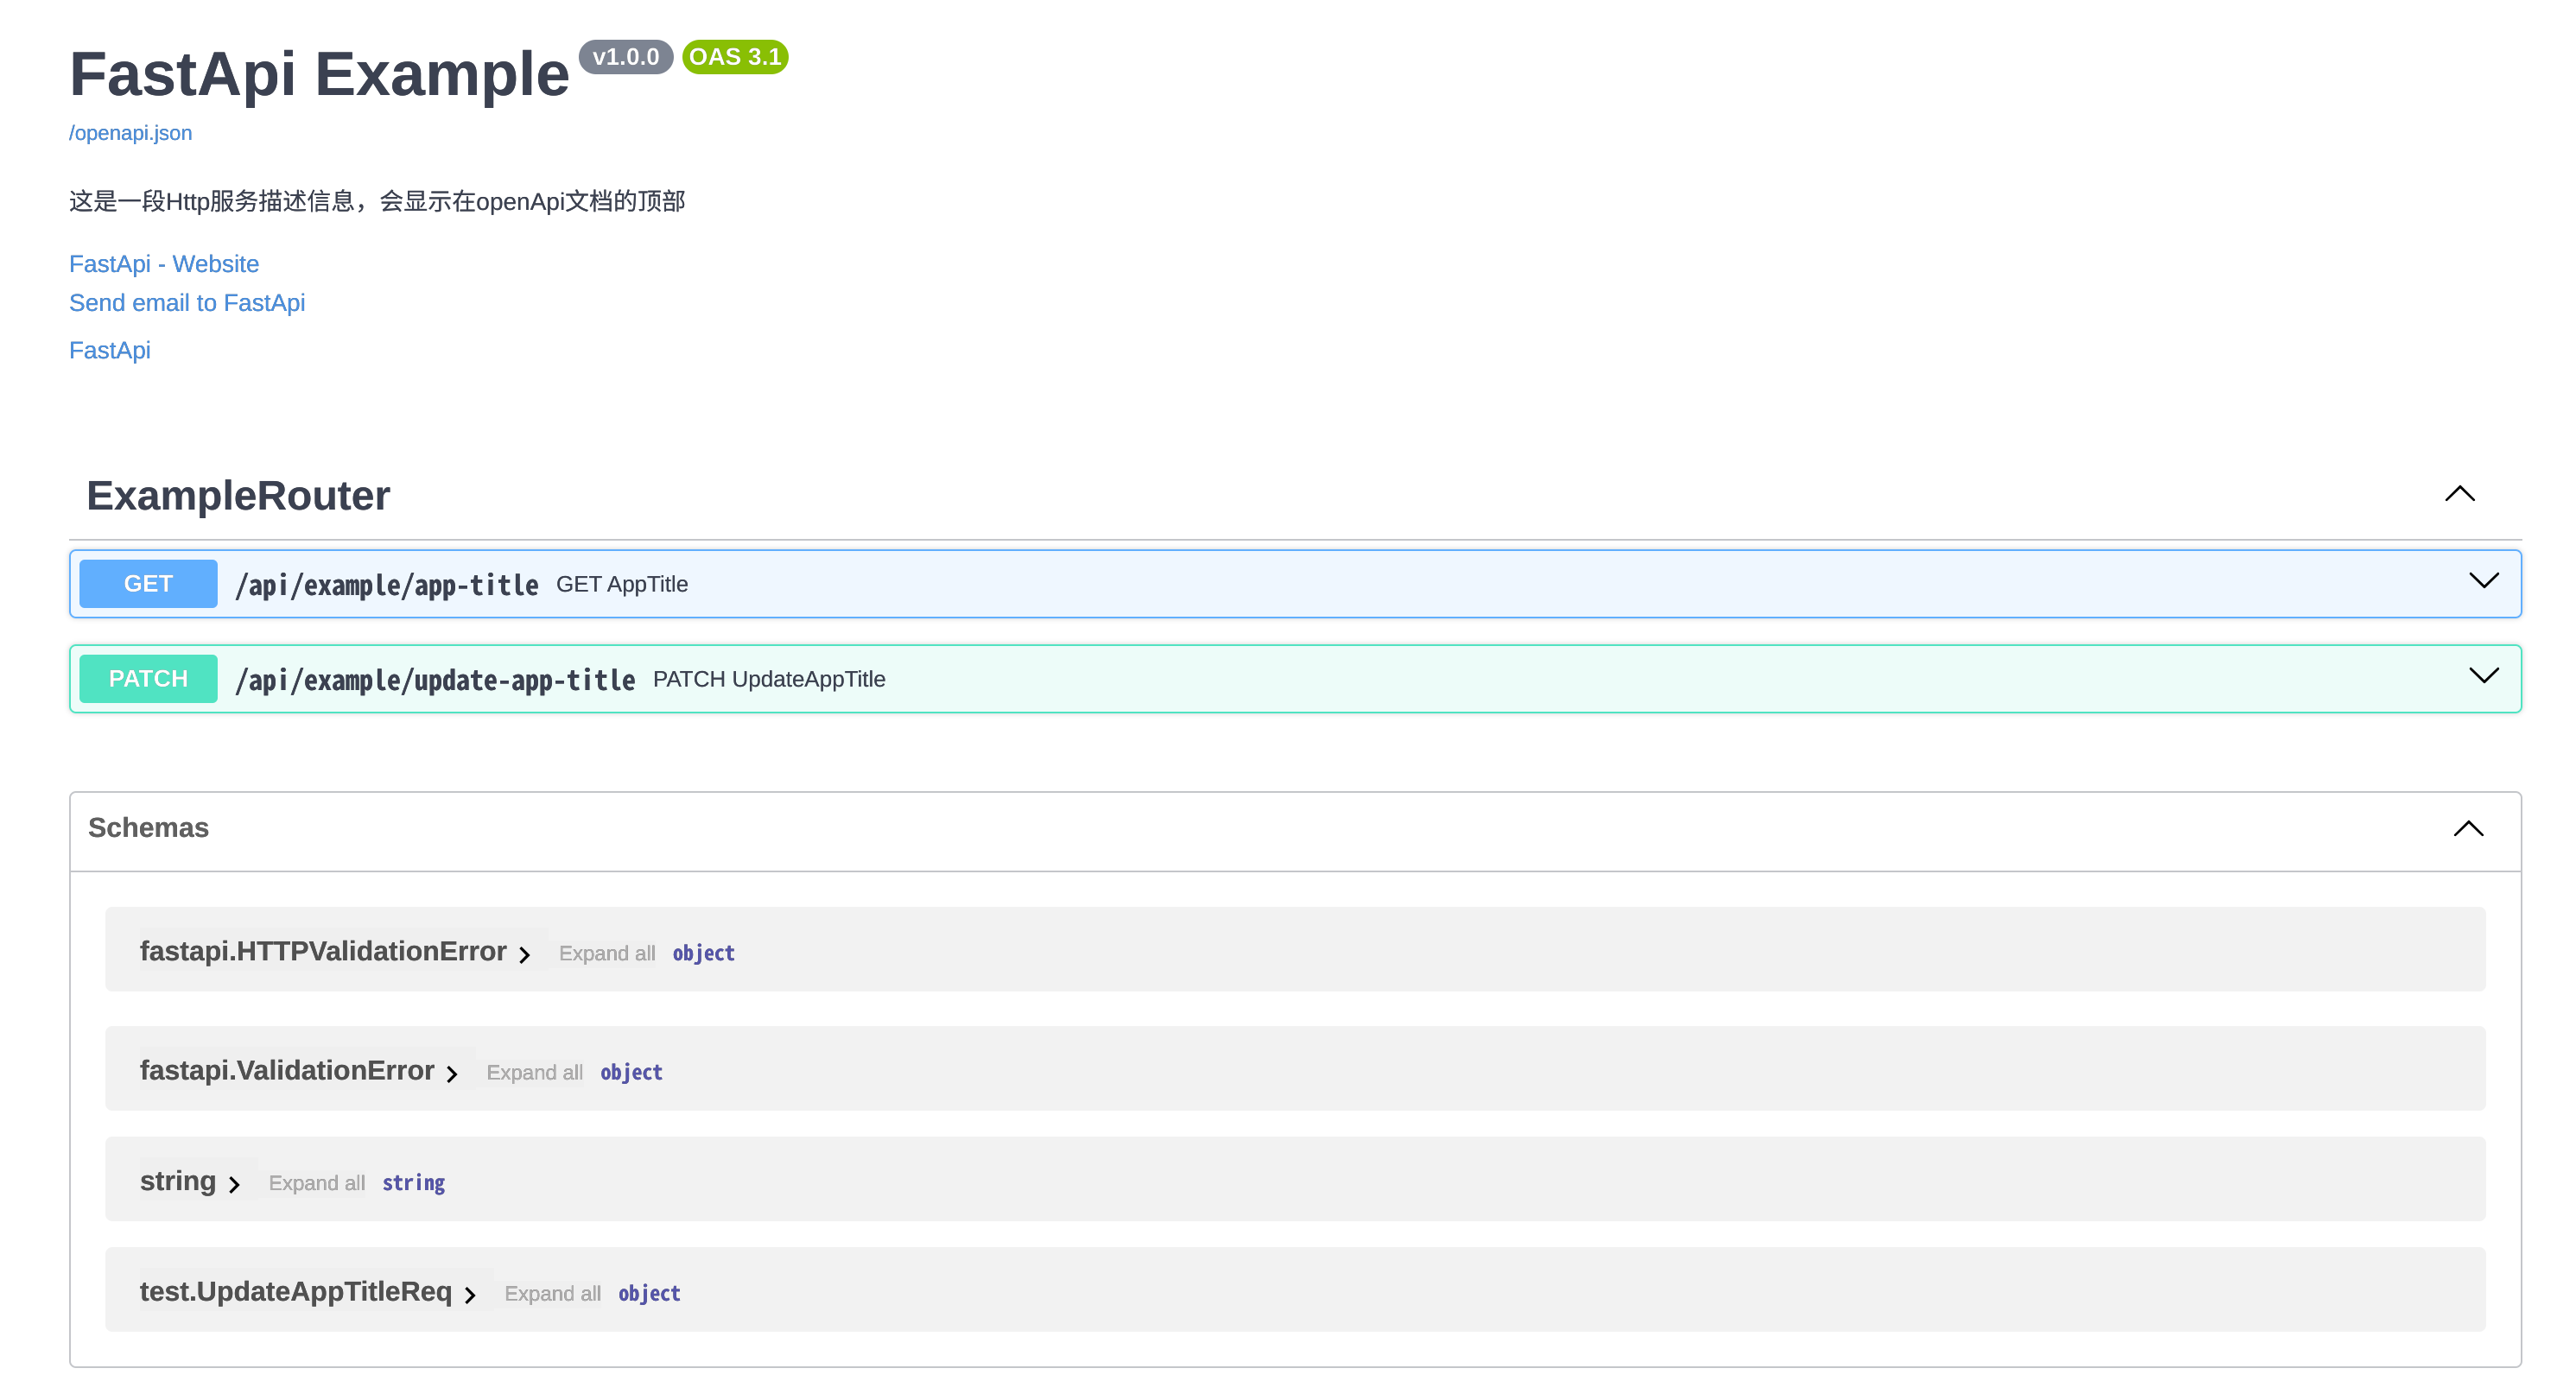Click the PATCH UpdateAppTitle summary text
The width and height of the screenshot is (2576, 1400).
pos(769,679)
